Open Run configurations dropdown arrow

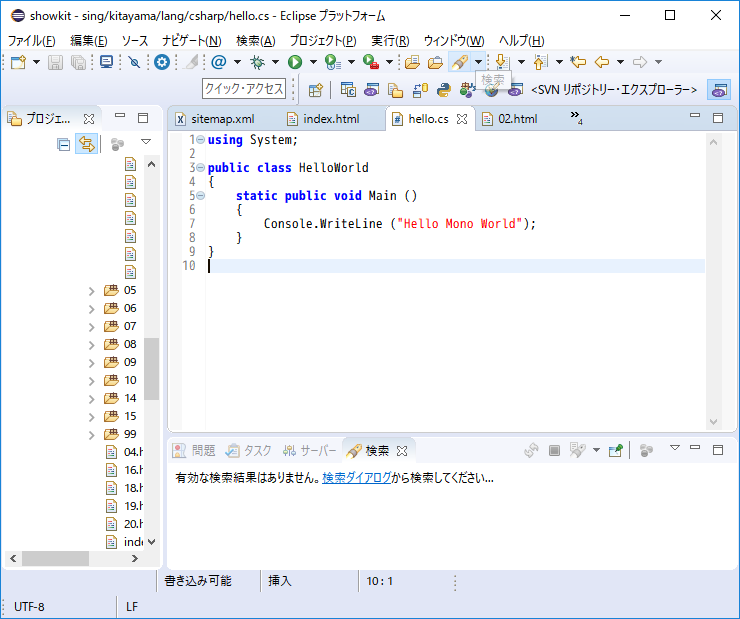[x=313, y=62]
